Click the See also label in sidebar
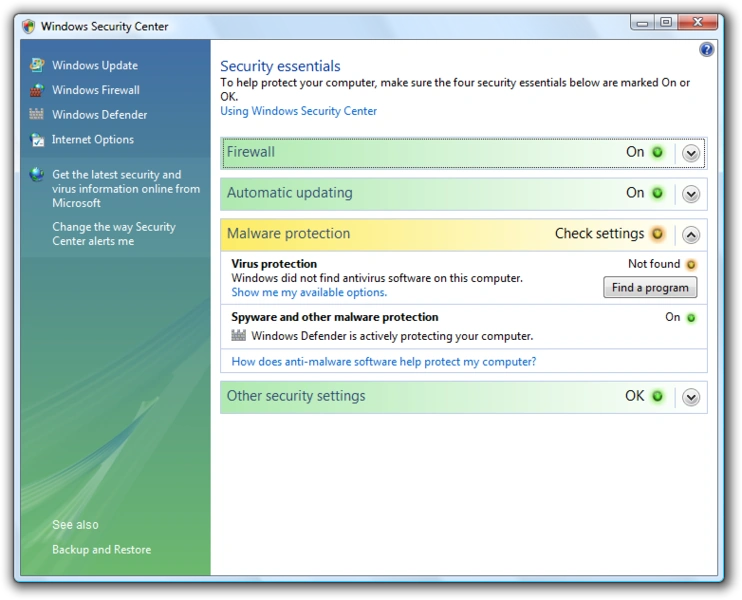This screenshot has height=600, width=742. [x=75, y=525]
